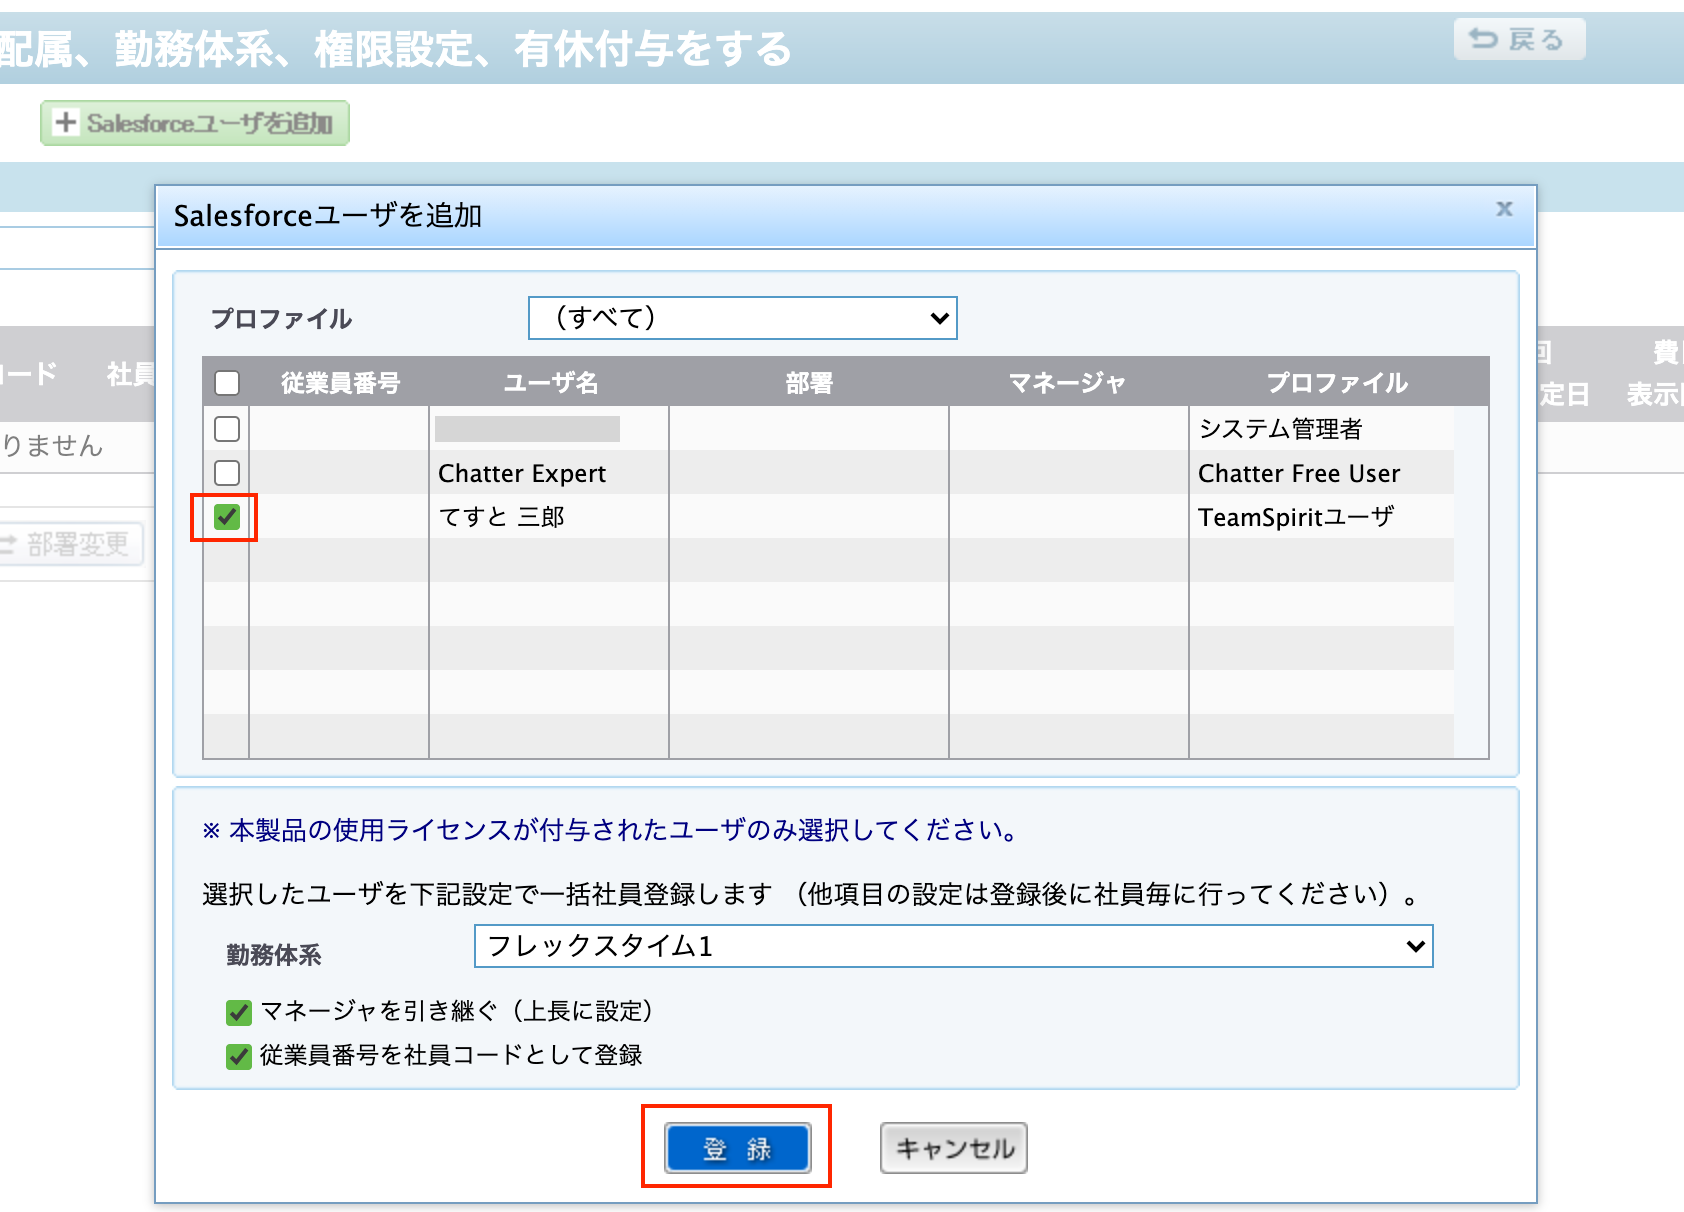
Task: Click the plus icon on Salesforceユーザを追加
Action: pos(66,123)
